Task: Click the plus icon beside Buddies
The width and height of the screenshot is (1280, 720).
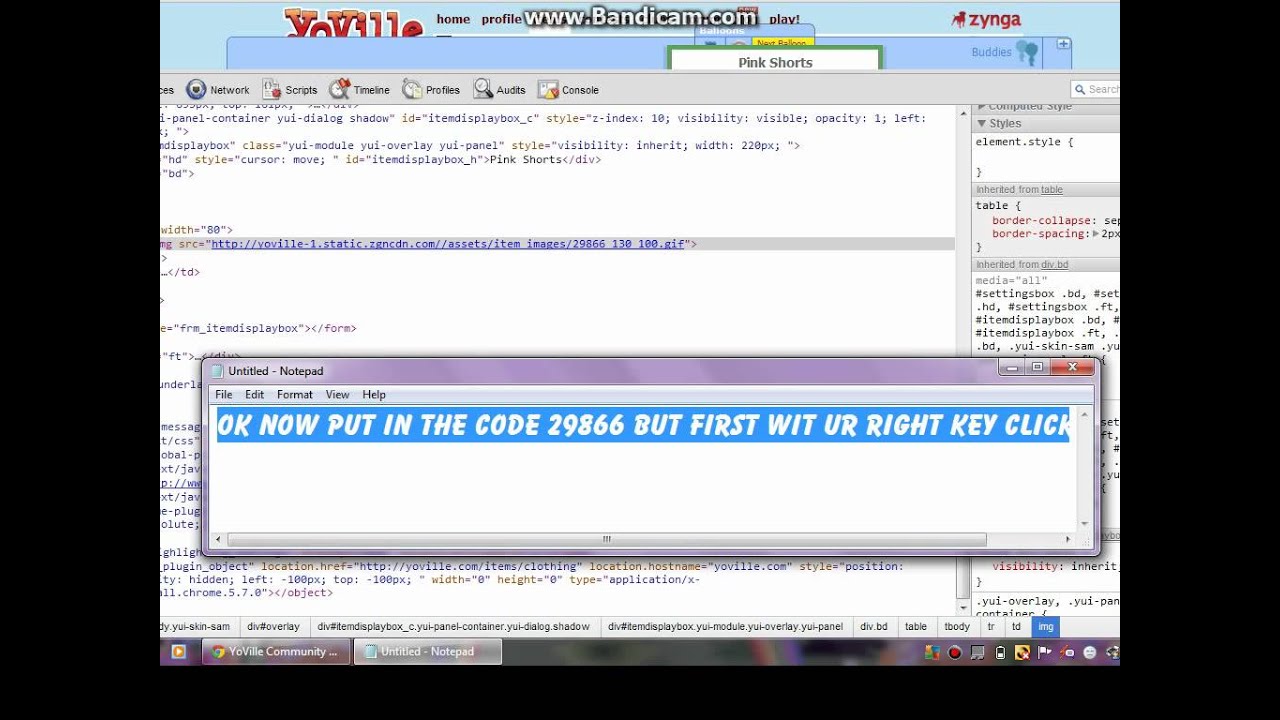Action: 1063,44
